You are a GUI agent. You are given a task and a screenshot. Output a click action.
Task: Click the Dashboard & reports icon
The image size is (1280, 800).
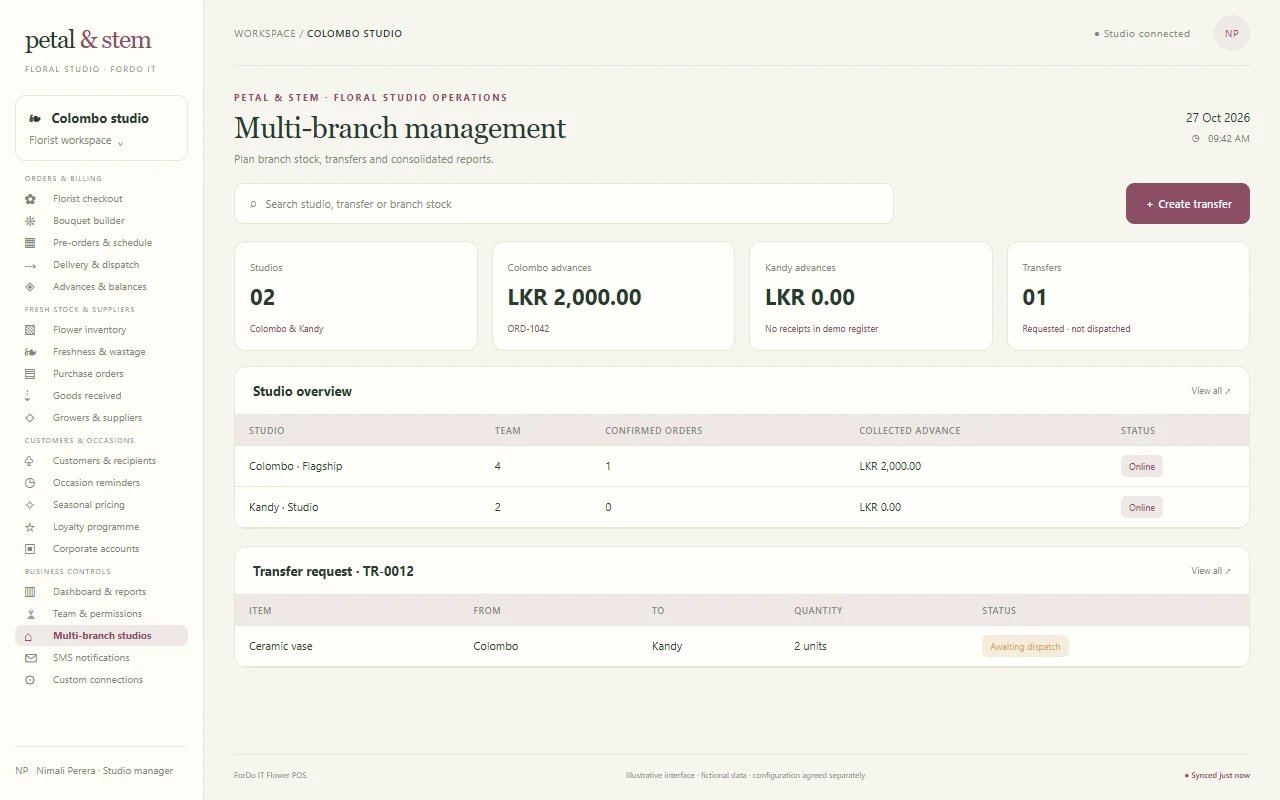tap(30, 592)
